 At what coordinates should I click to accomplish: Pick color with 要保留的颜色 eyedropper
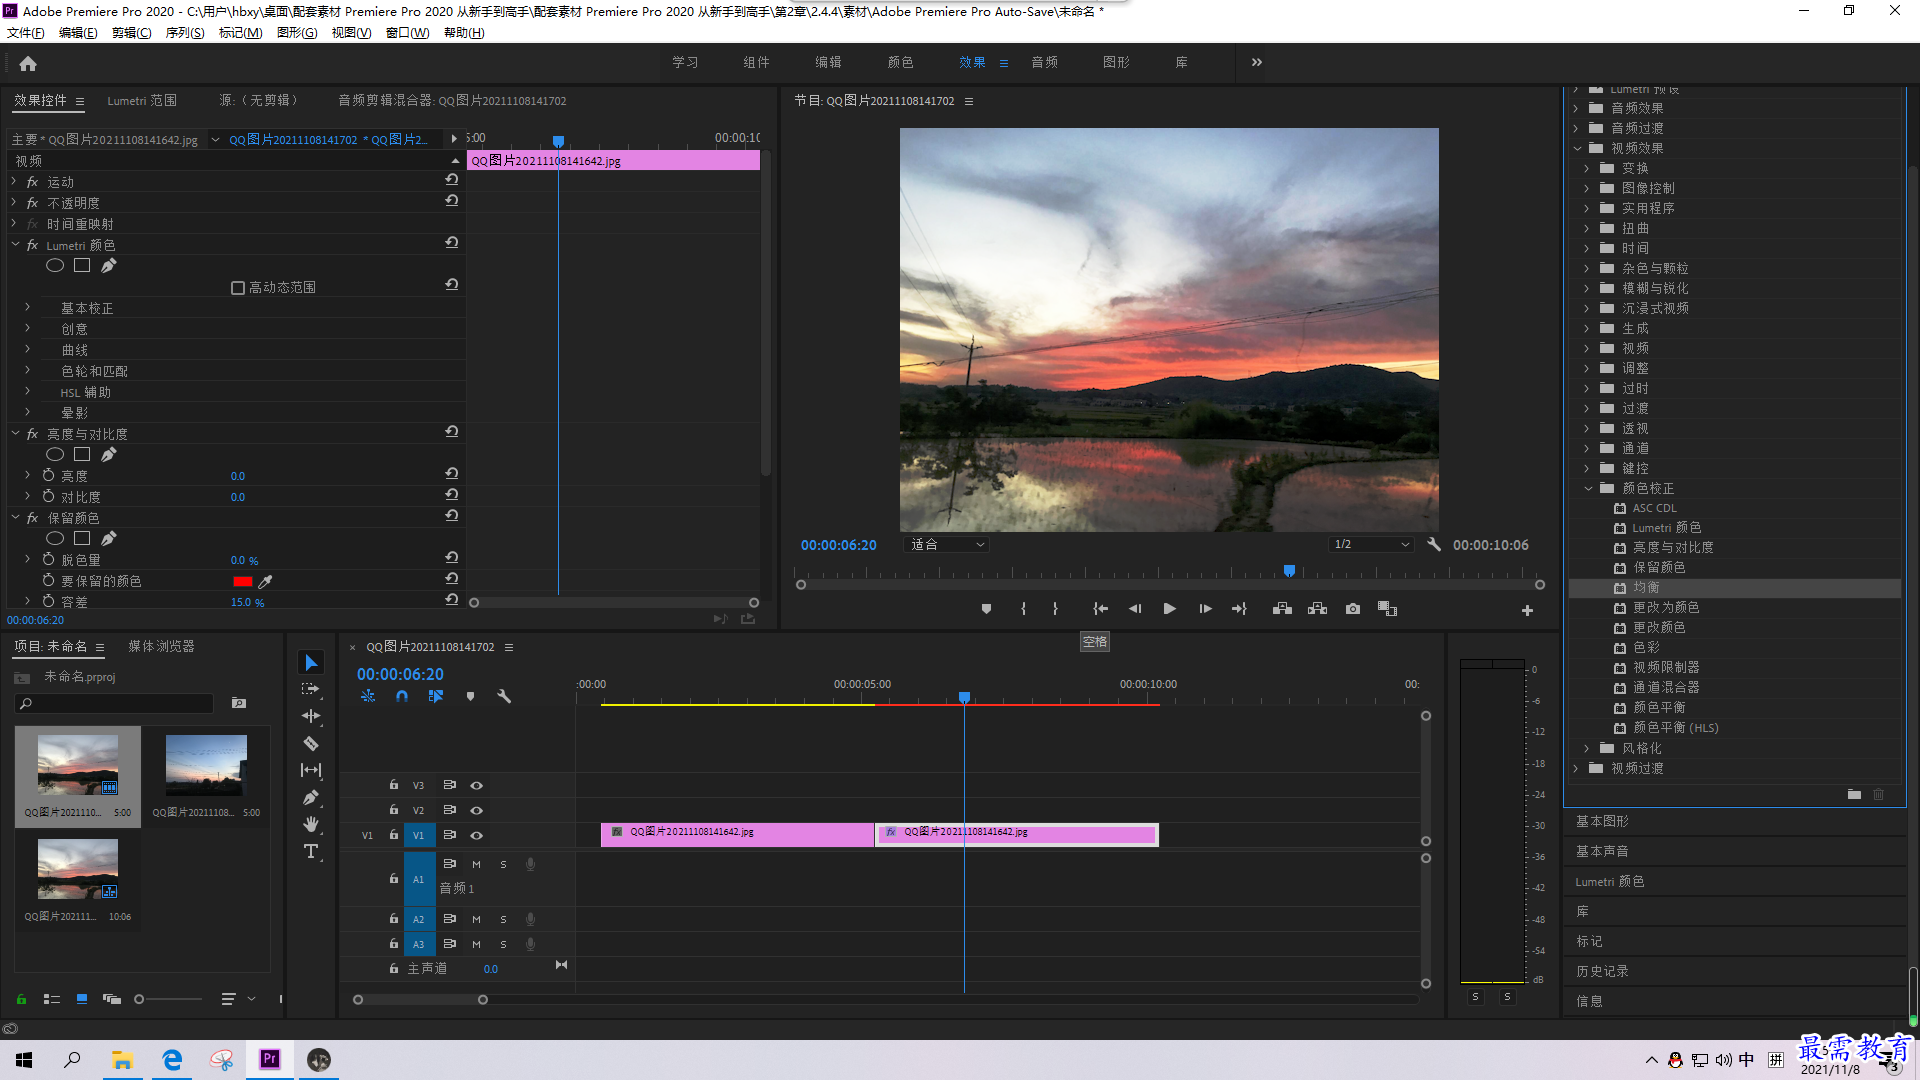[266, 581]
